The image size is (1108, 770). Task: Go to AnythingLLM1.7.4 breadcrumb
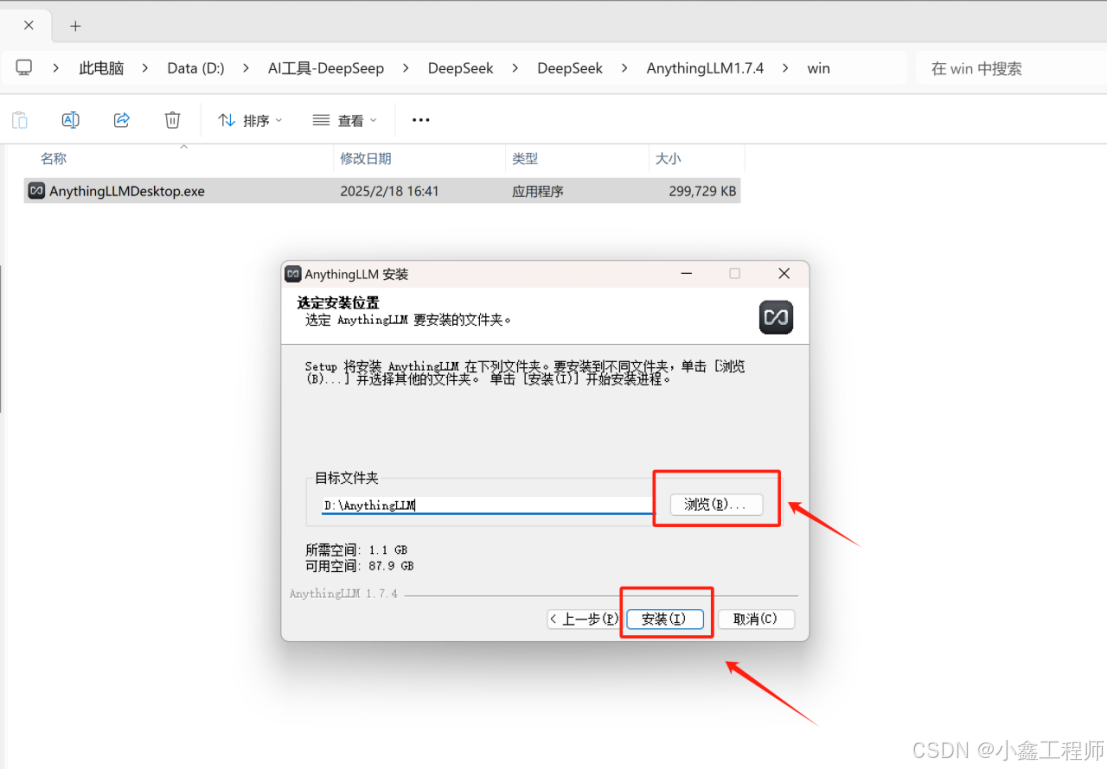click(x=705, y=69)
